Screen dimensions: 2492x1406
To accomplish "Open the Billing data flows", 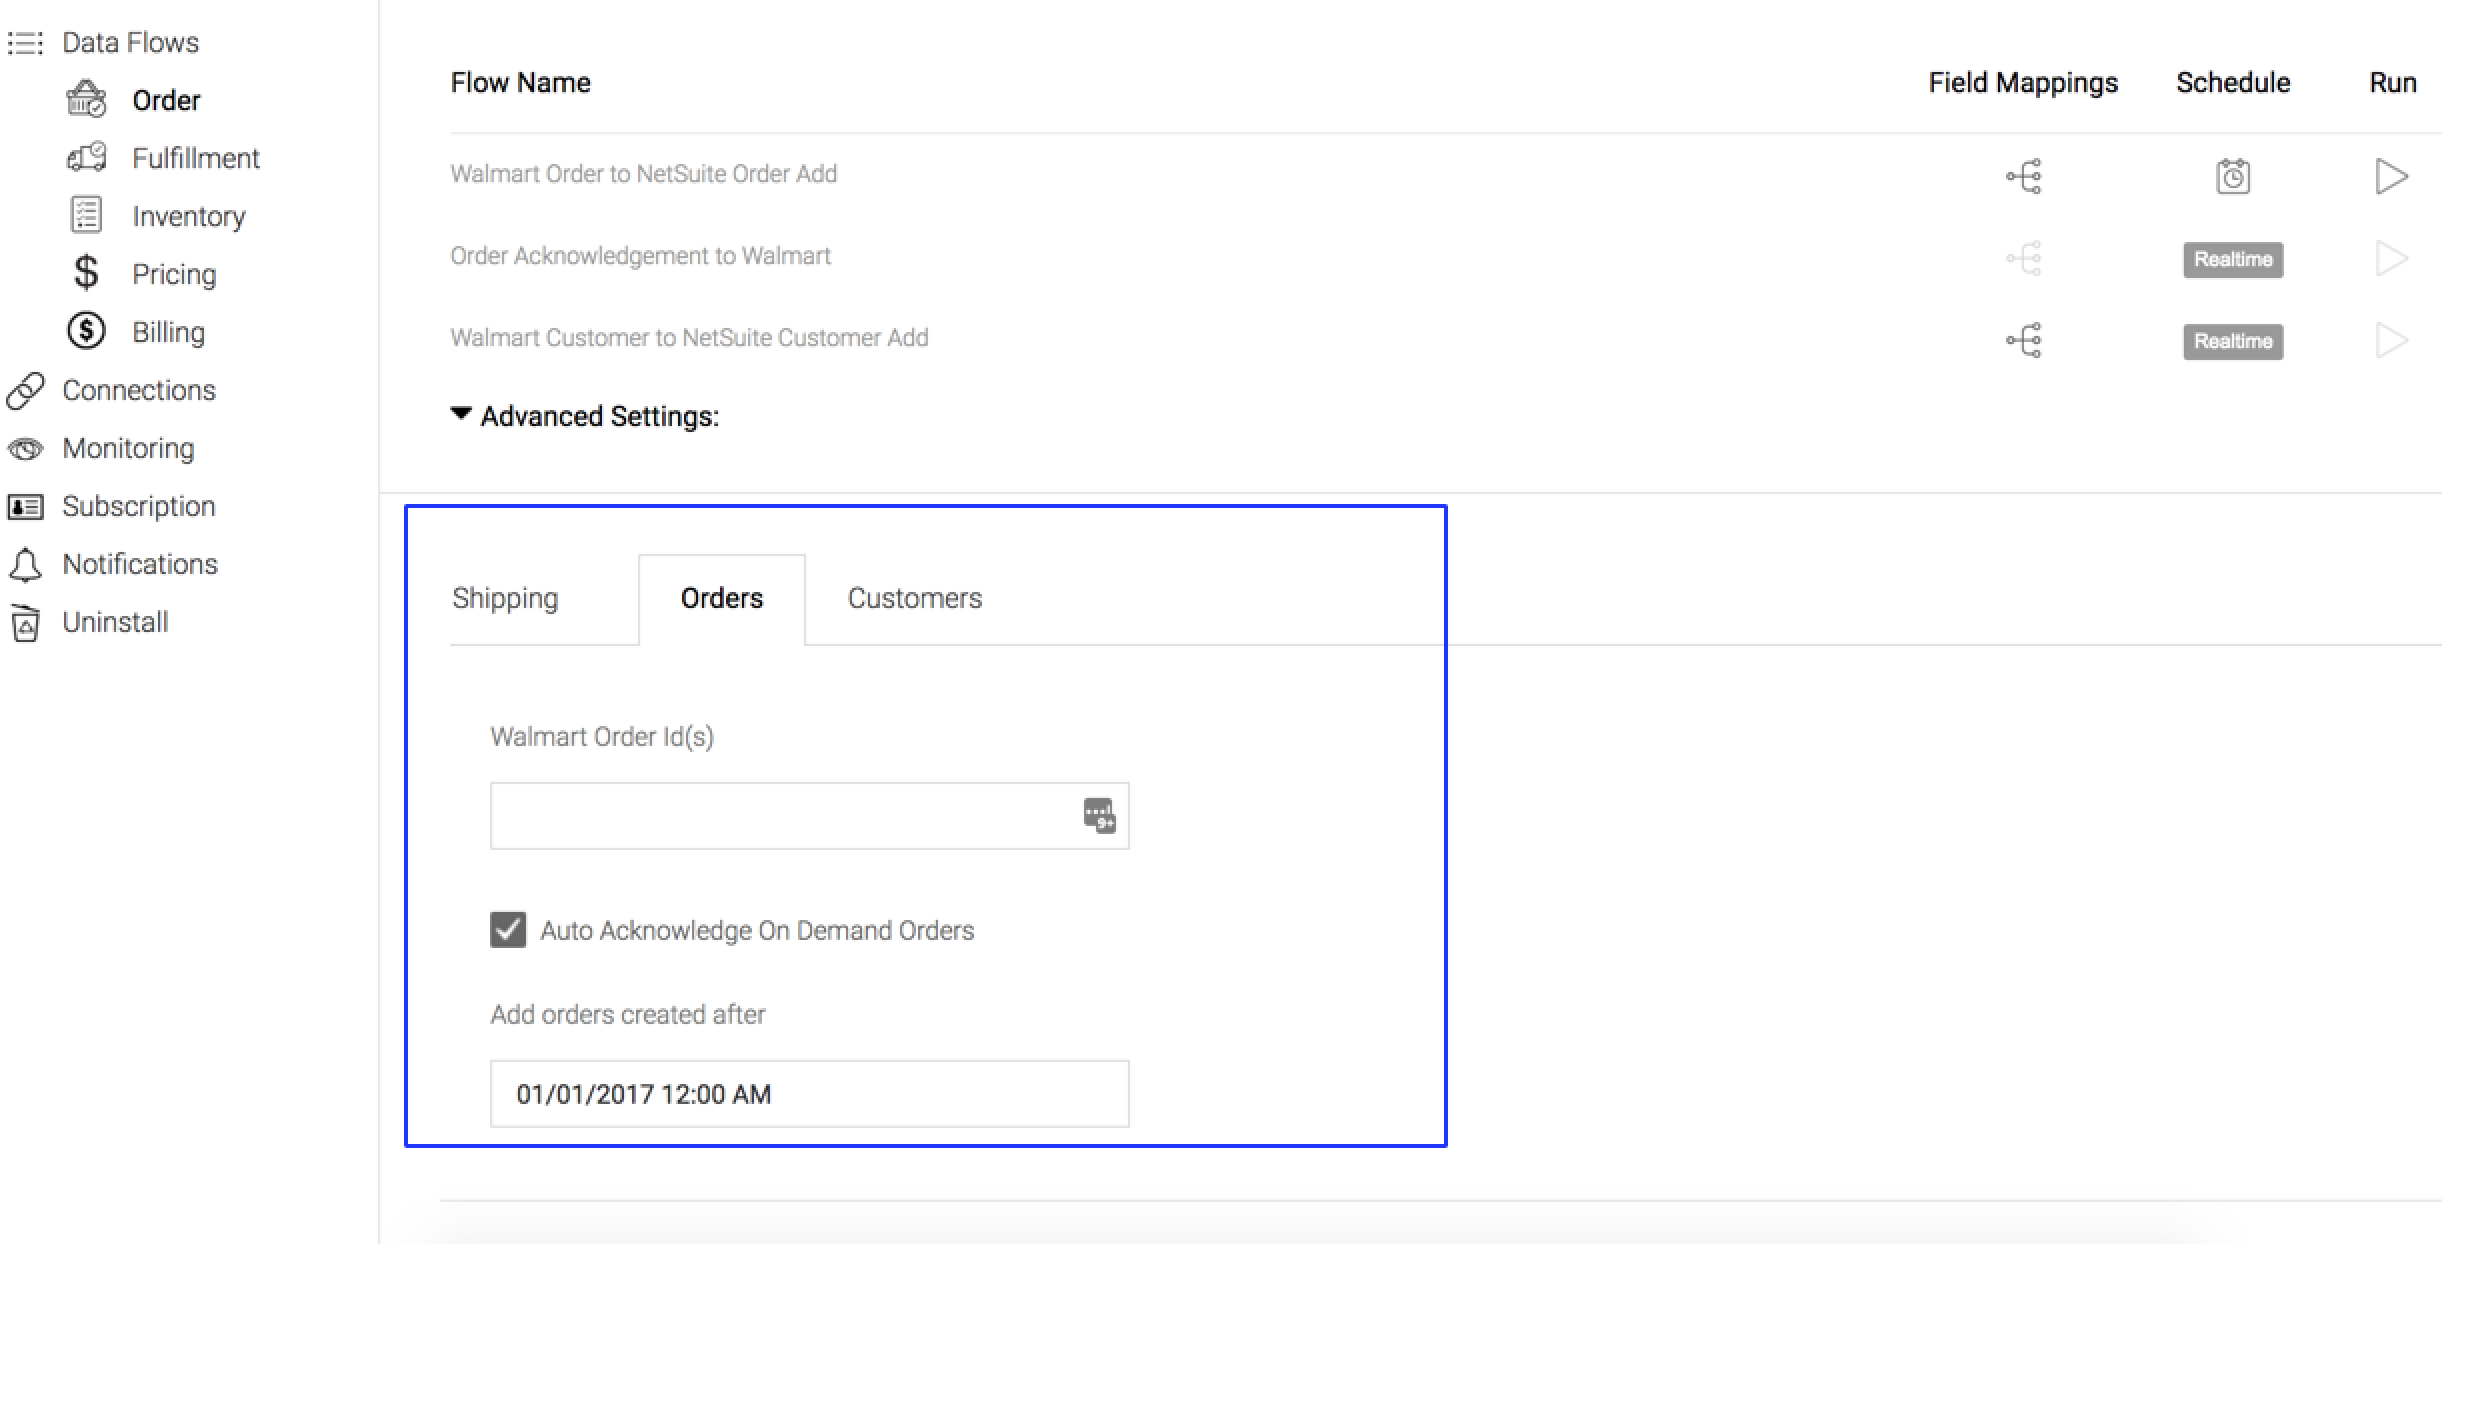I will (x=168, y=332).
